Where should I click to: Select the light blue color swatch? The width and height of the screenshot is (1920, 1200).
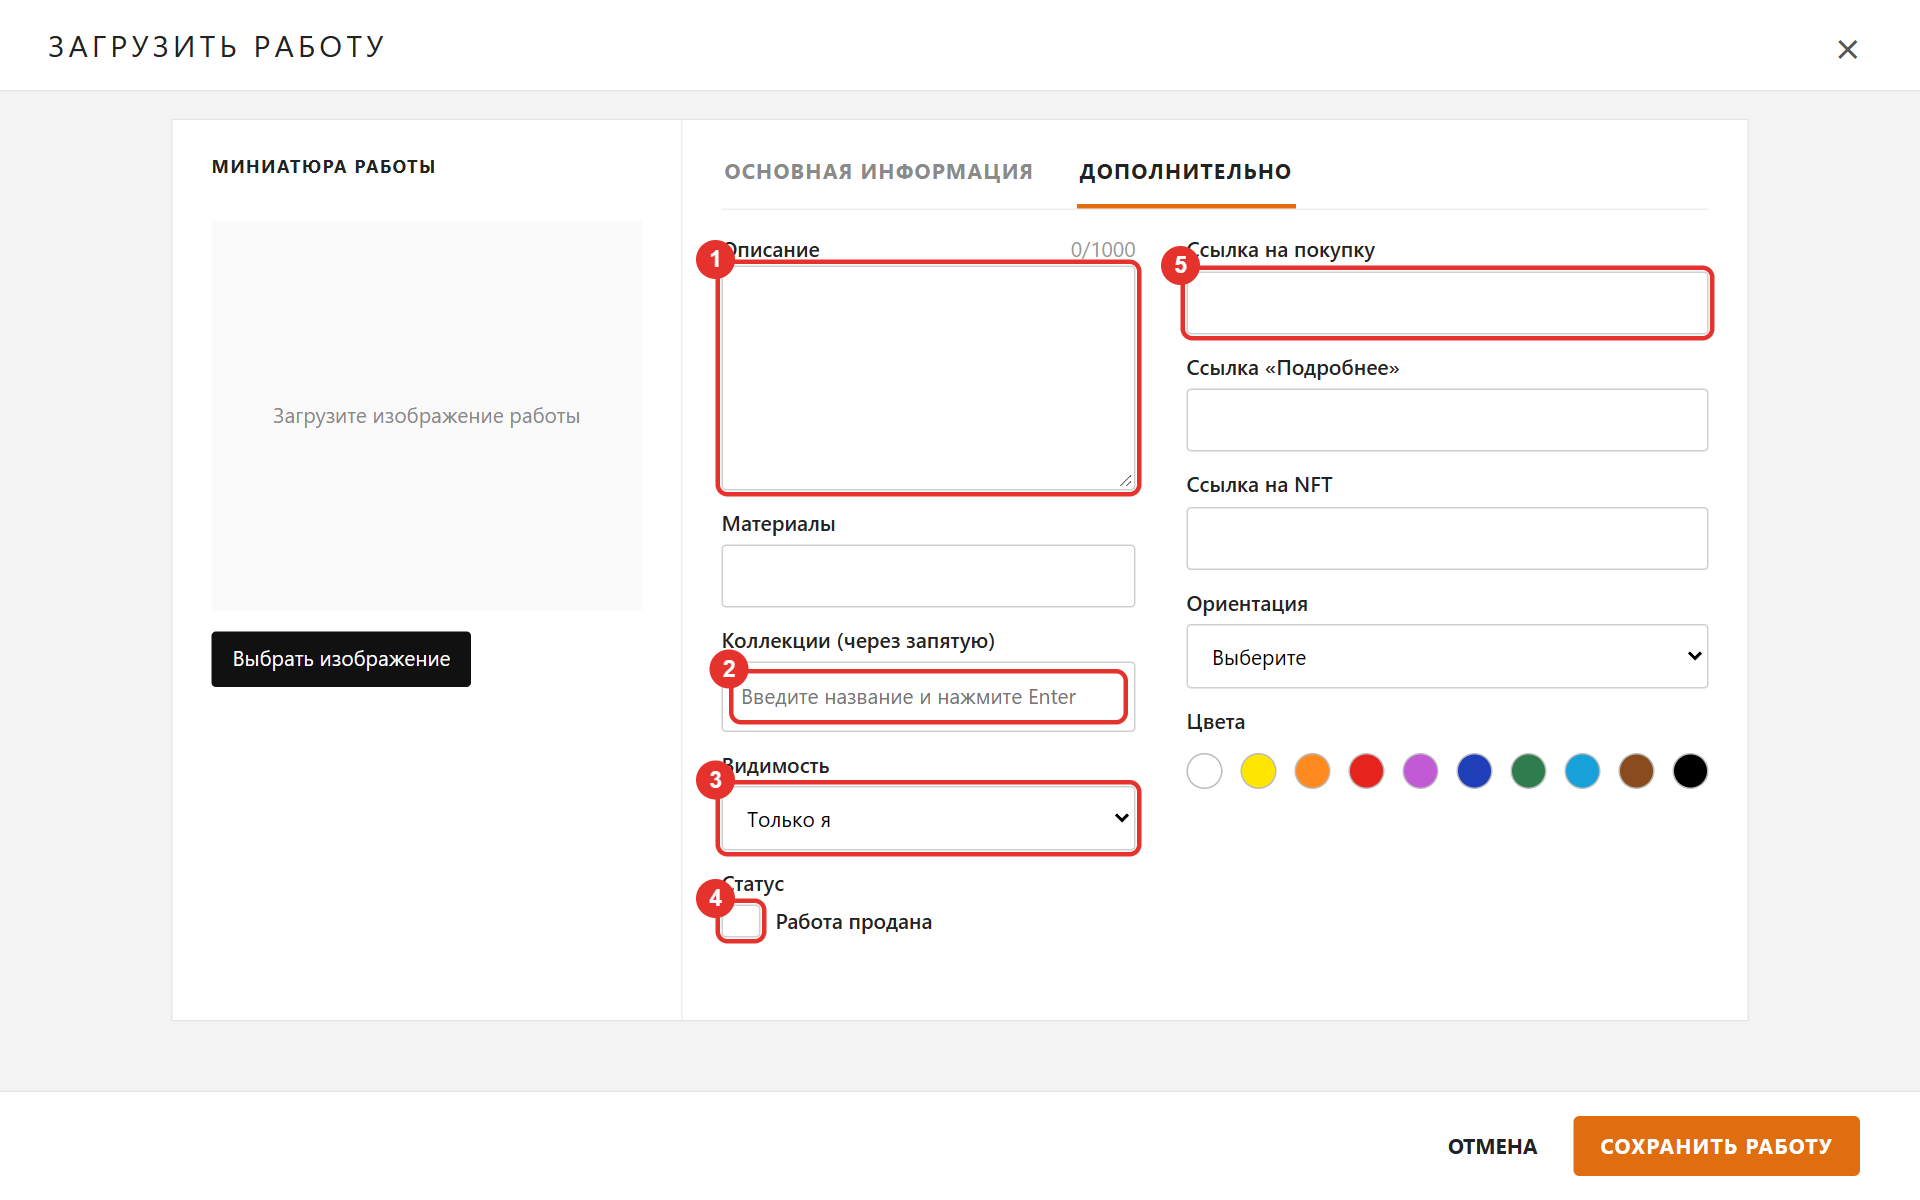(x=1582, y=771)
